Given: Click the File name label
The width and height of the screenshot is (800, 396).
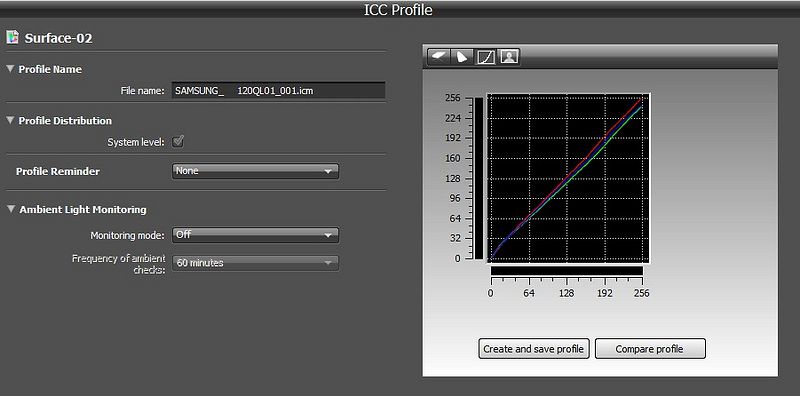Looking at the screenshot, I should tap(142, 91).
